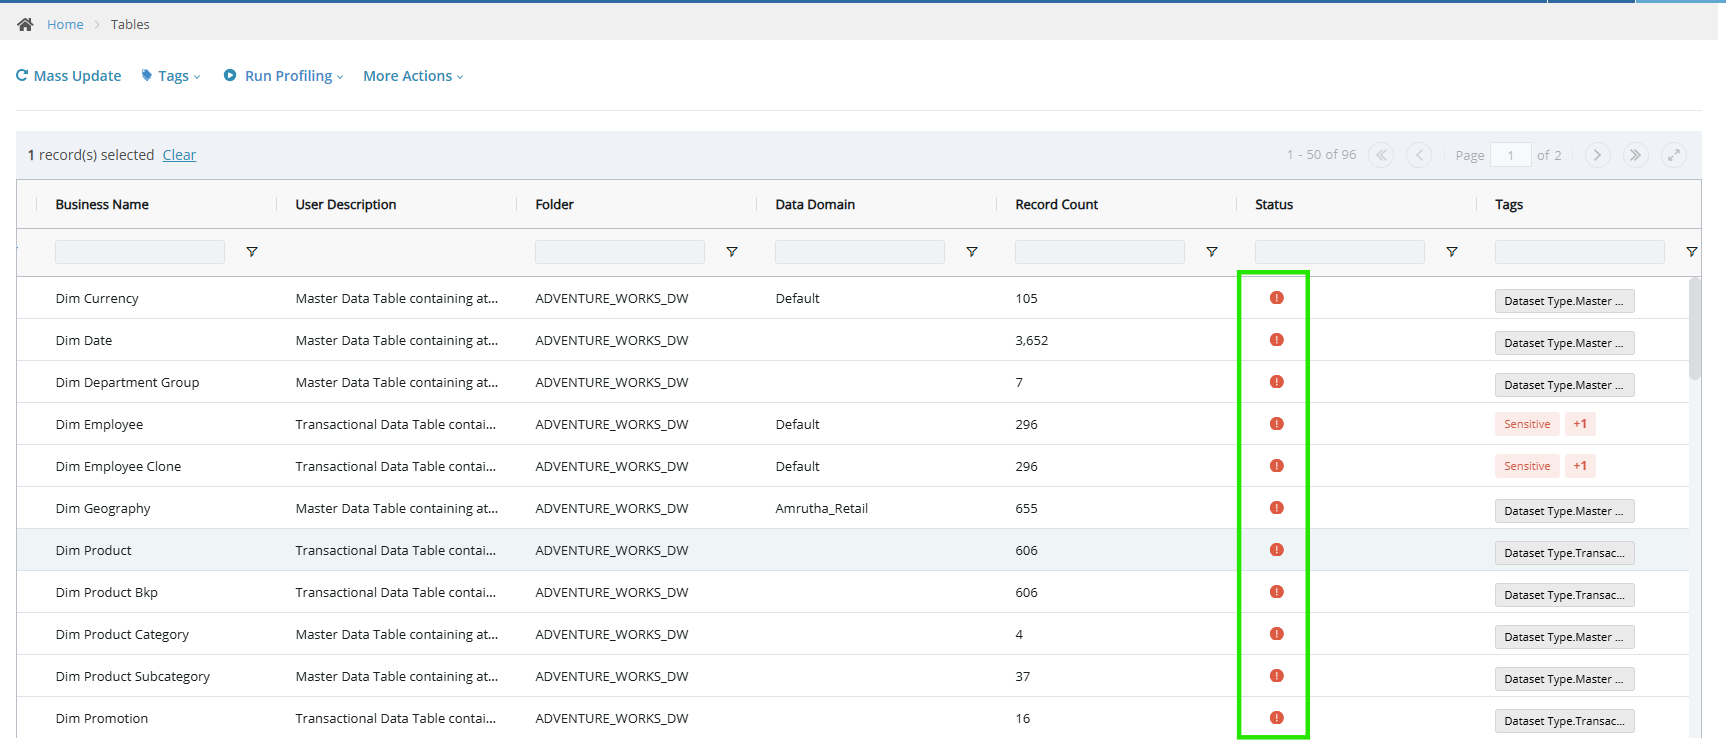Click the status alert icon for Dim Product

pos(1277,550)
